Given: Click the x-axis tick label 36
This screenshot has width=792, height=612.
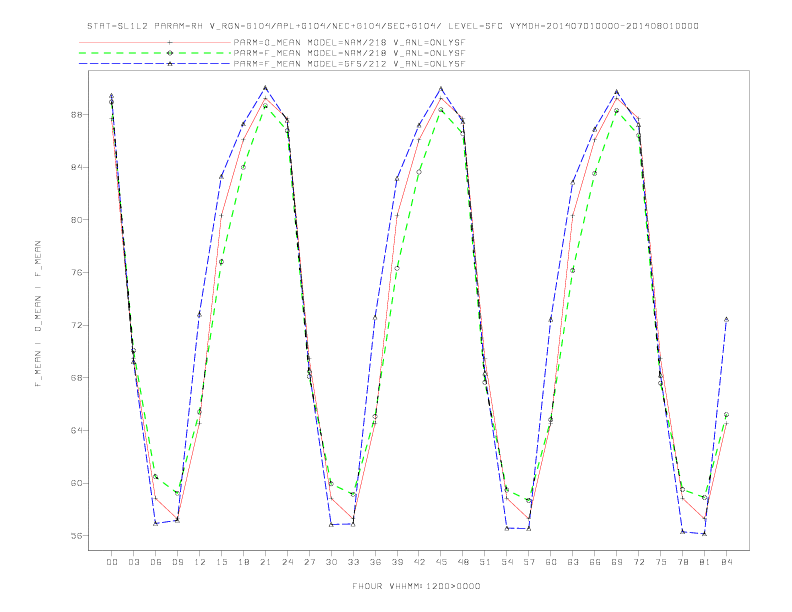Looking at the screenshot, I should coord(375,562).
